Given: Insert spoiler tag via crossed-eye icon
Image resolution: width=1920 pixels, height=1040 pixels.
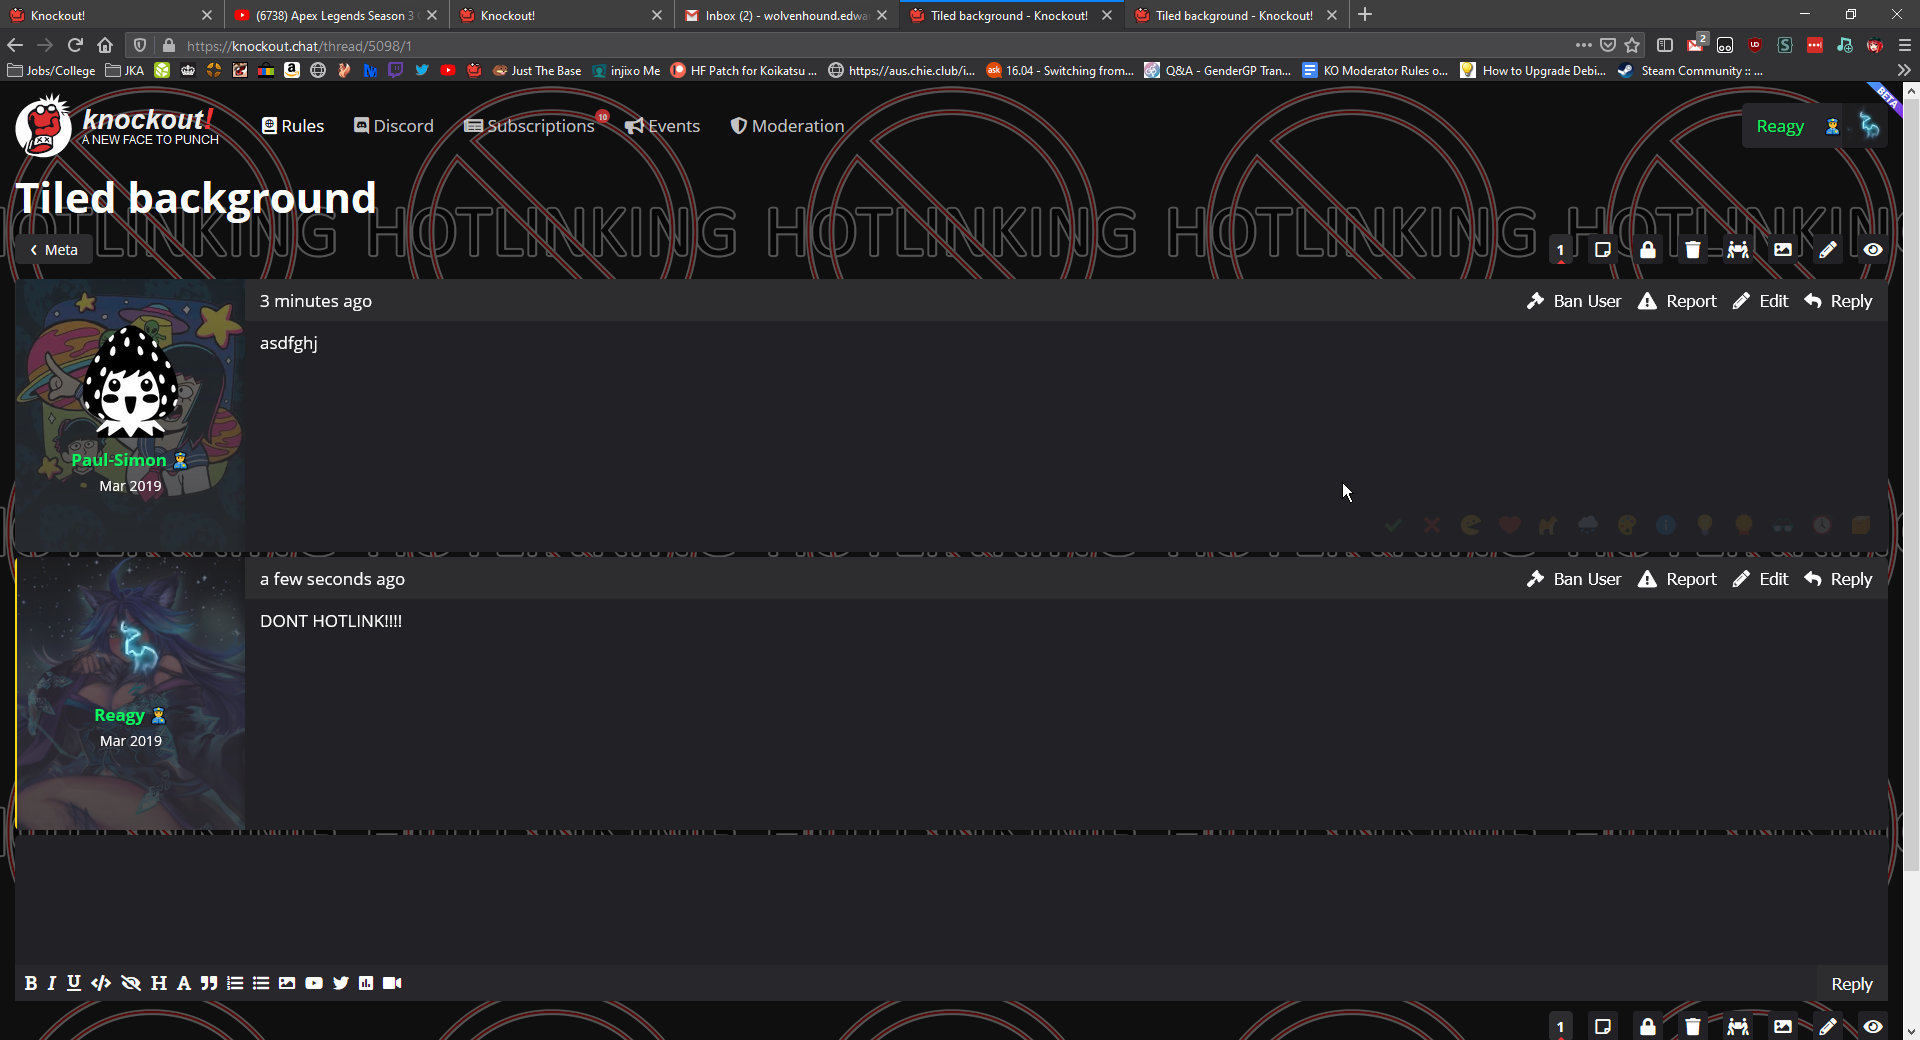Looking at the screenshot, I should [x=131, y=983].
